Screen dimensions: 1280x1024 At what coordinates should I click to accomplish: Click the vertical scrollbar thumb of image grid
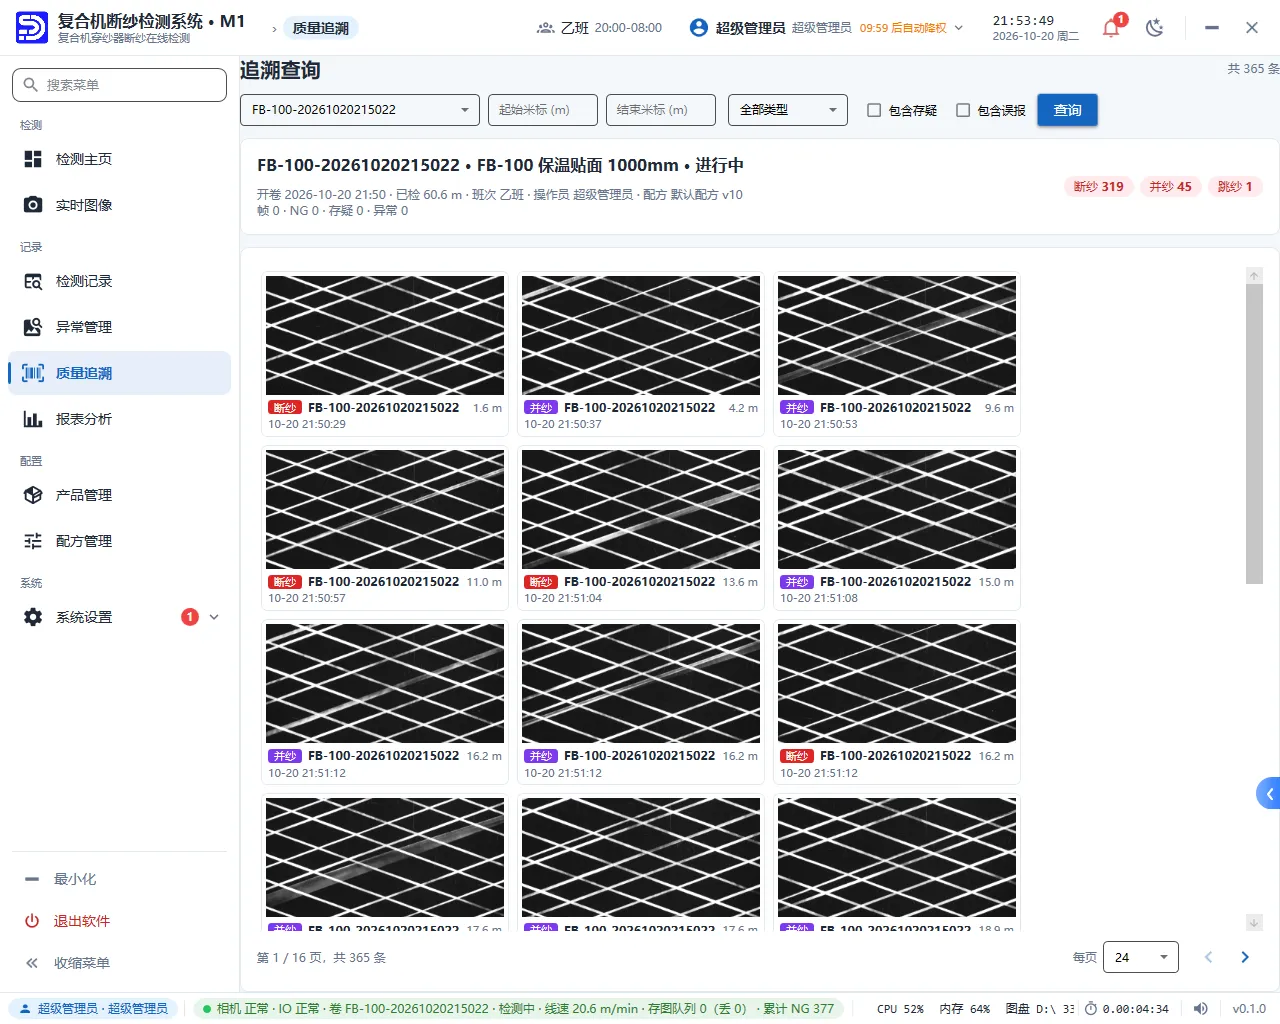1254,433
